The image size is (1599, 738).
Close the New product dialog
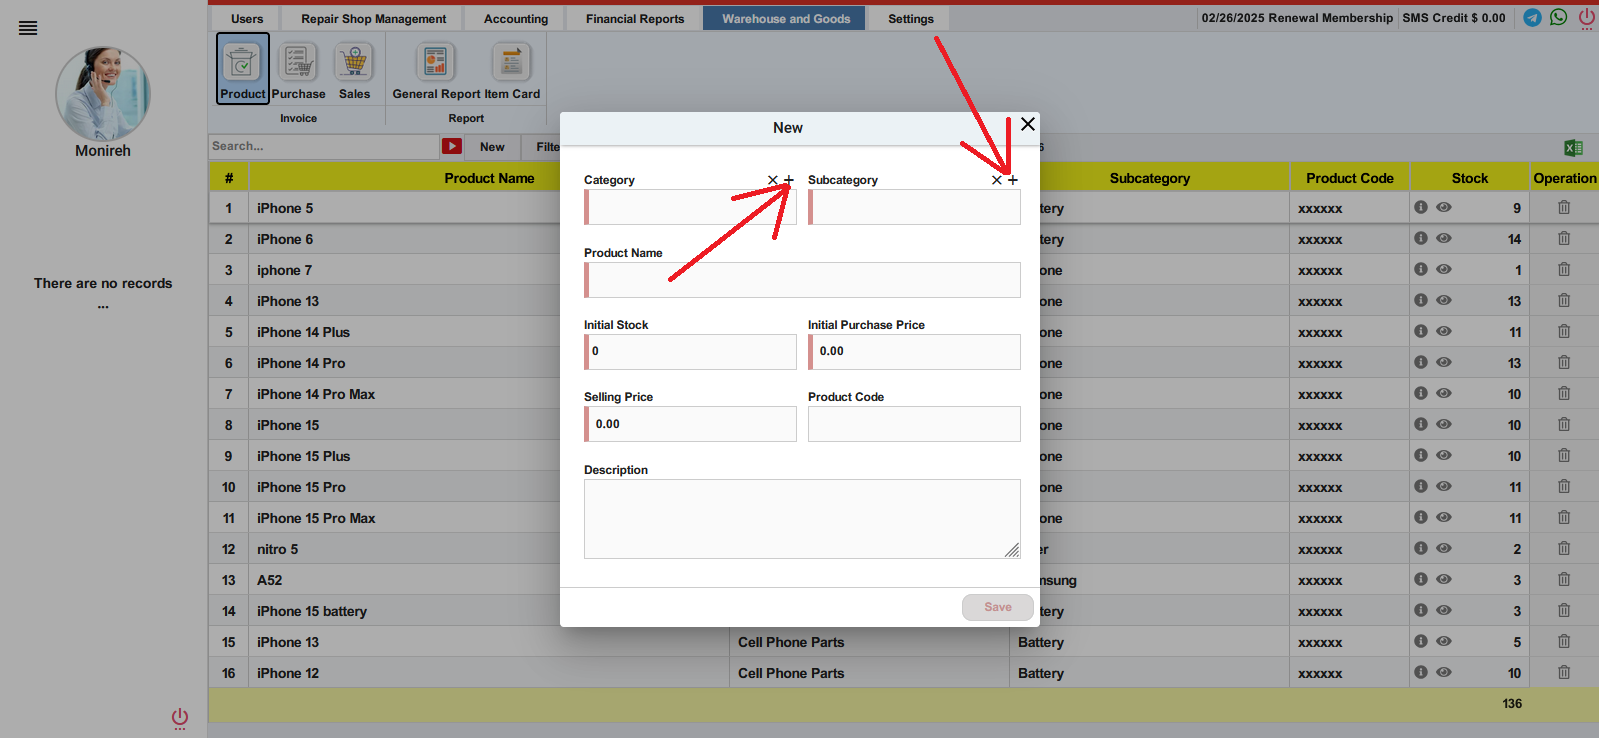point(1028,124)
